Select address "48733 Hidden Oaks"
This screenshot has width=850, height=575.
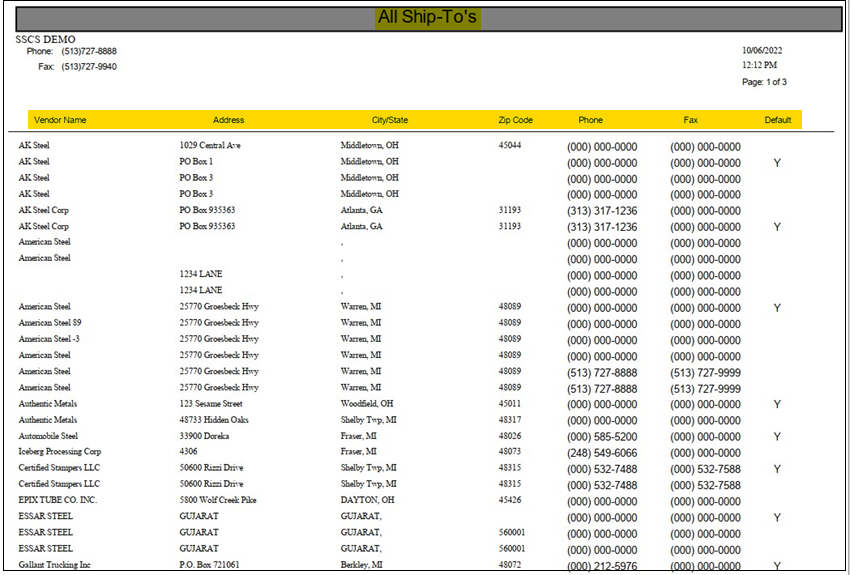coord(214,420)
